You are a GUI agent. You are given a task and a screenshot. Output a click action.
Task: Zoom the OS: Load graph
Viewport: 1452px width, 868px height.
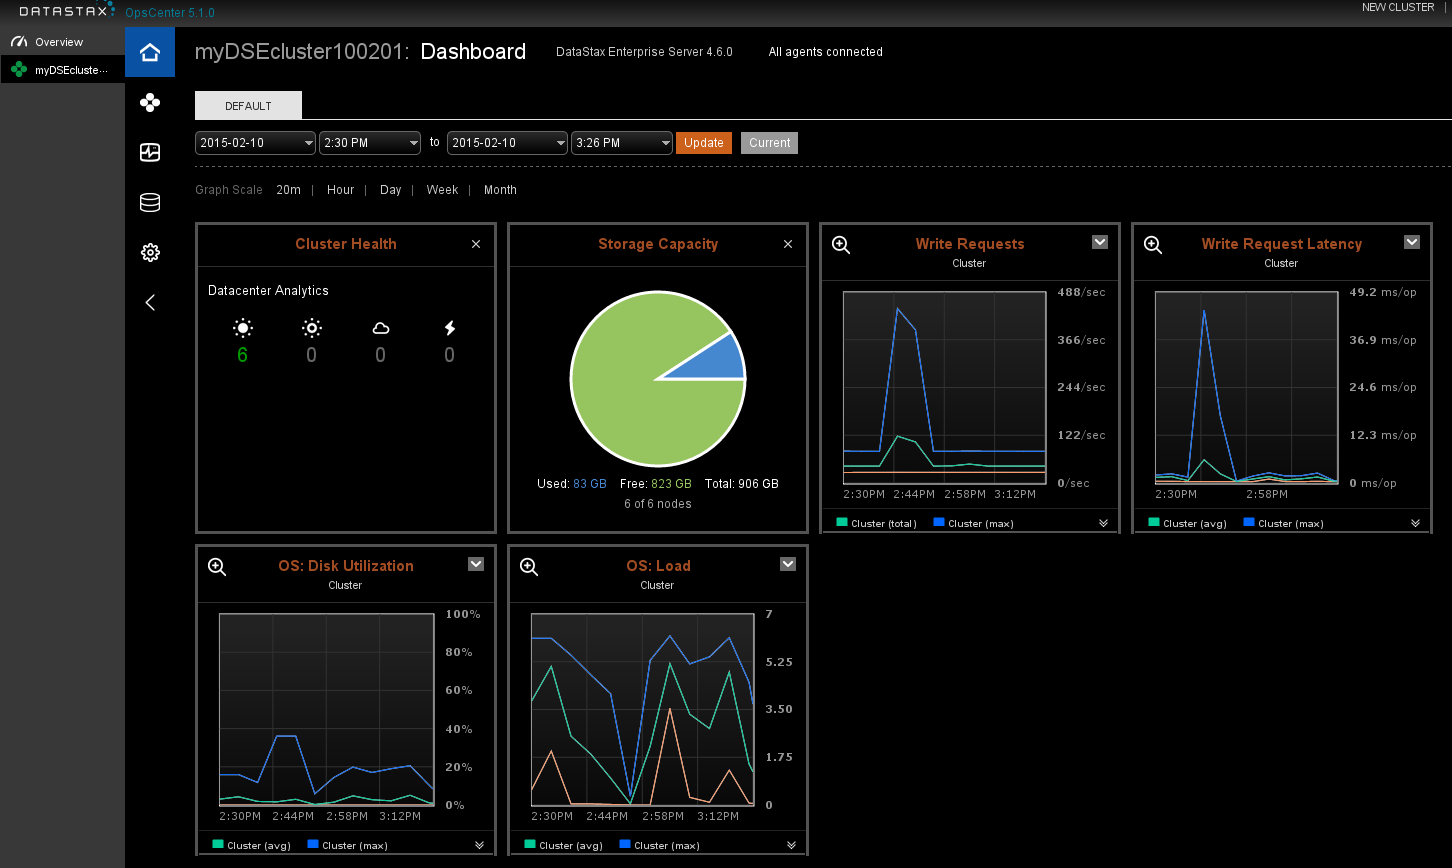529,566
